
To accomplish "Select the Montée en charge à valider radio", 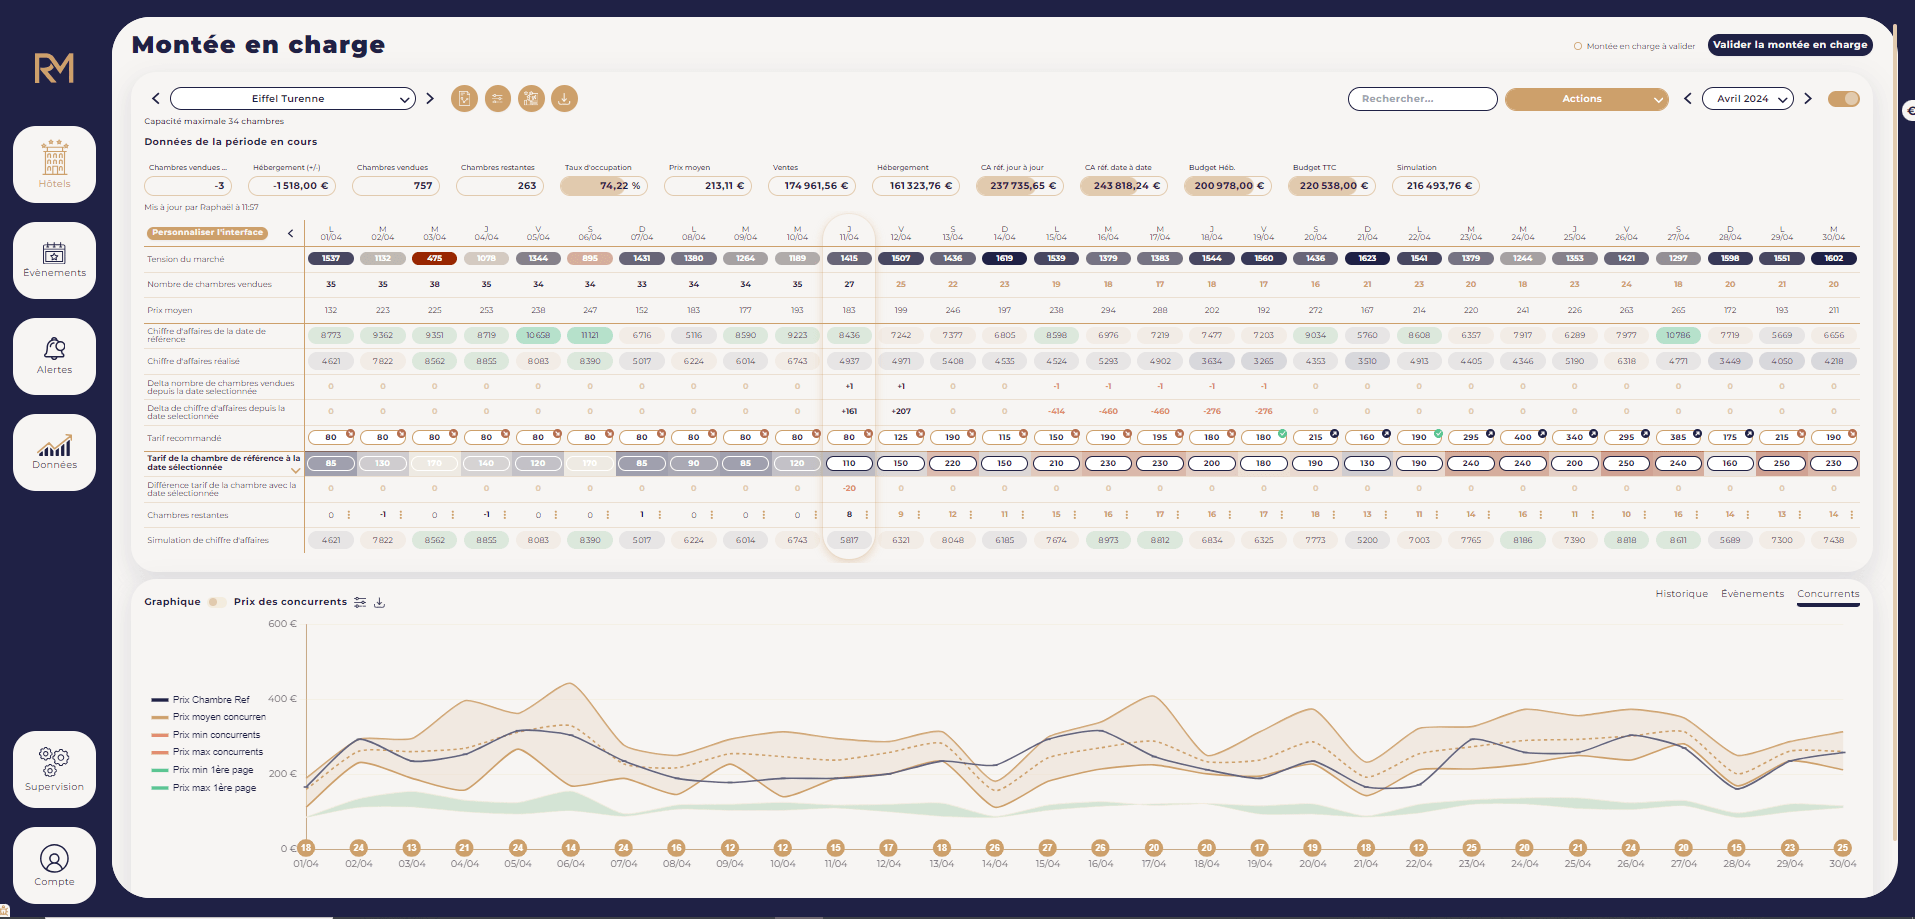I will (1578, 46).
